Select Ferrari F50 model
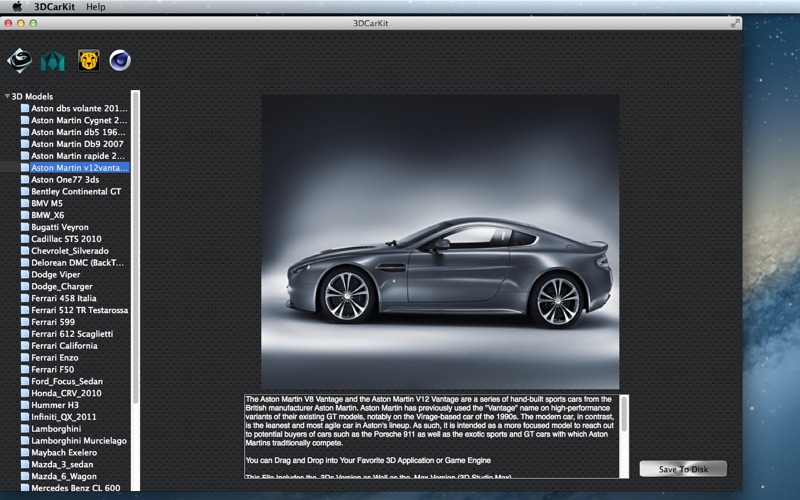This screenshot has height=500, width=800. (53, 369)
